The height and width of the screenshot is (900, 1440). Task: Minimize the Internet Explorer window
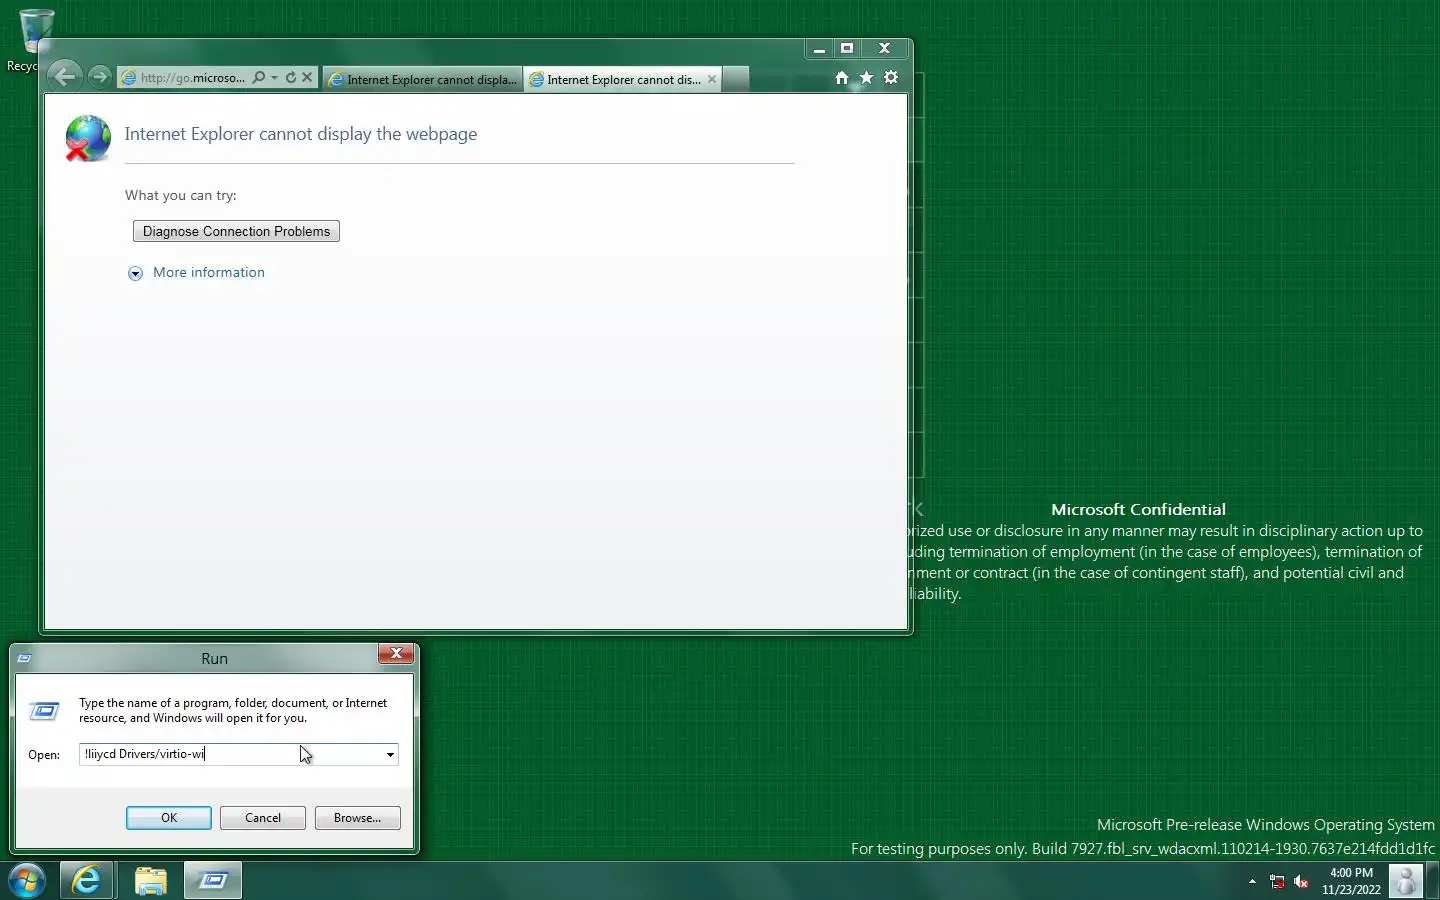pyautogui.click(x=819, y=48)
